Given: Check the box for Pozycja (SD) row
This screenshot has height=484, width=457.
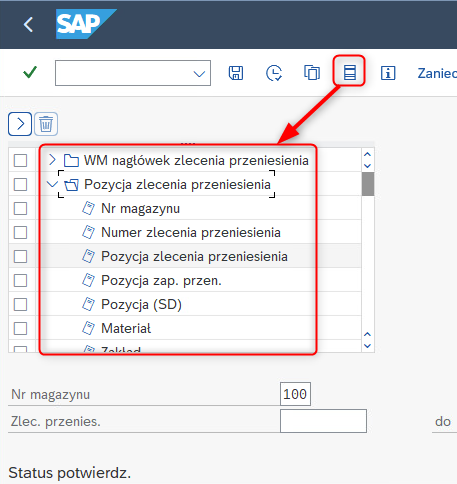Looking at the screenshot, I should [x=20, y=304].
